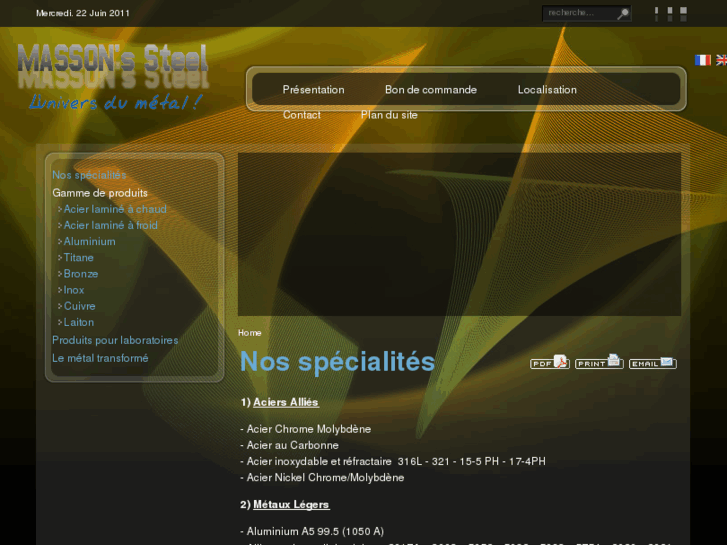Click Aluminium A5 99.5 (1050 A) line
This screenshot has height=545, width=727.
(x=312, y=532)
